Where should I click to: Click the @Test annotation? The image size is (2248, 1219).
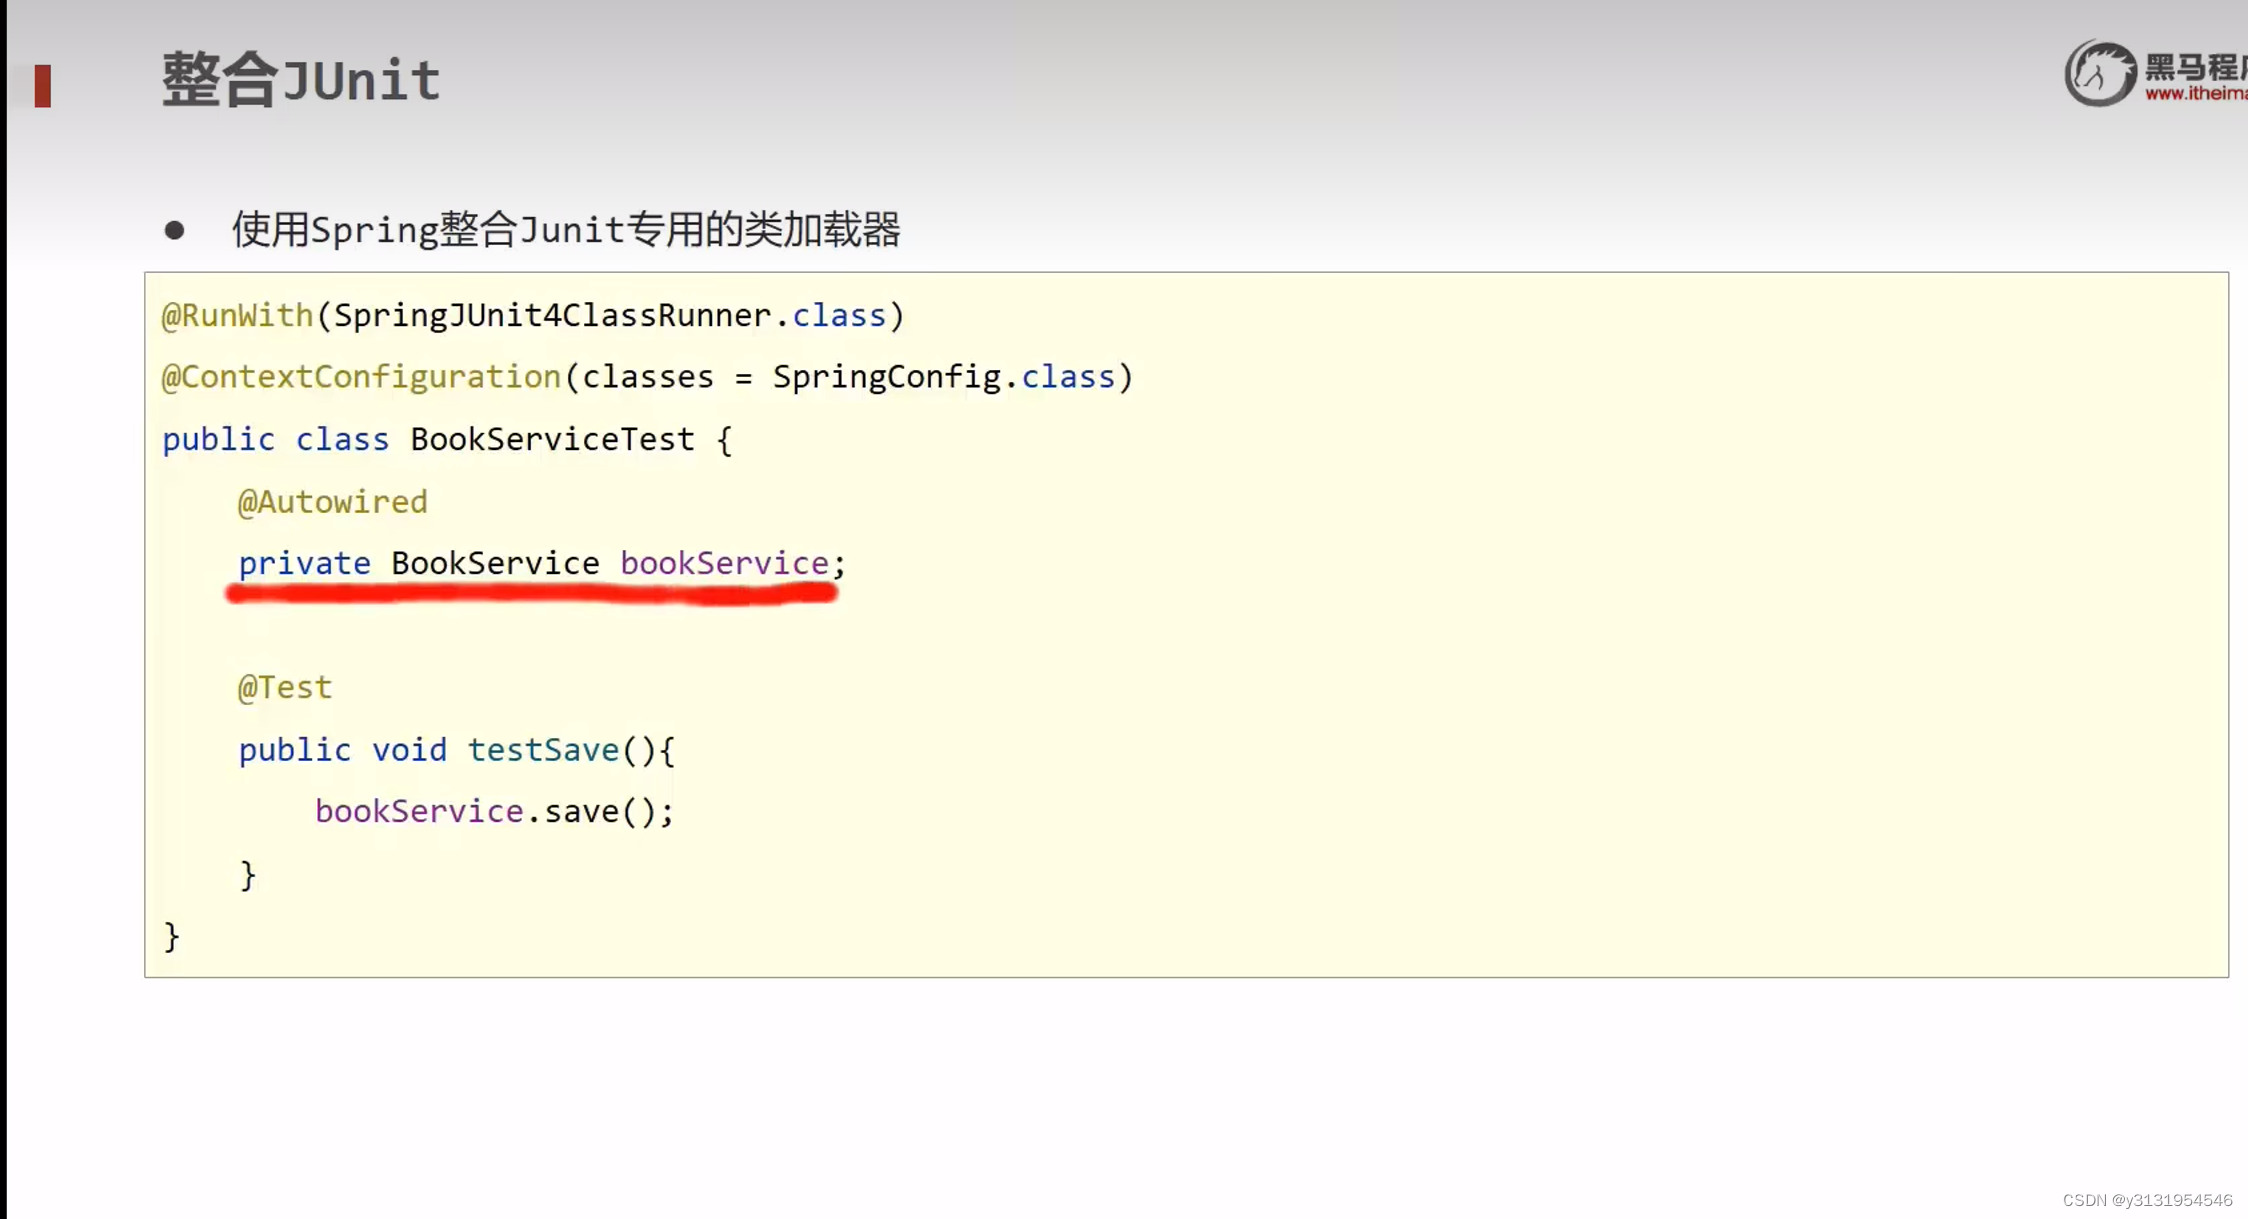[x=284, y=687]
